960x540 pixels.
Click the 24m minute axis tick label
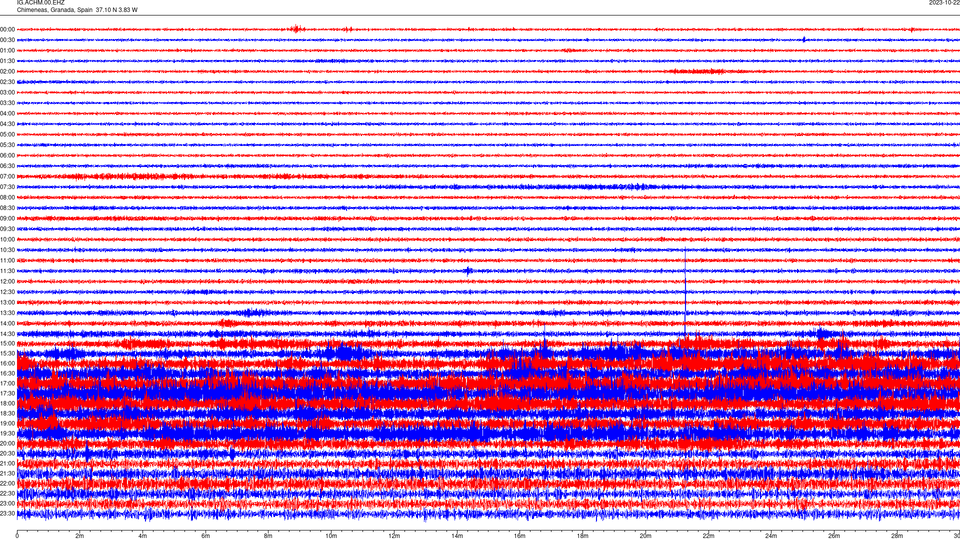[771, 536]
